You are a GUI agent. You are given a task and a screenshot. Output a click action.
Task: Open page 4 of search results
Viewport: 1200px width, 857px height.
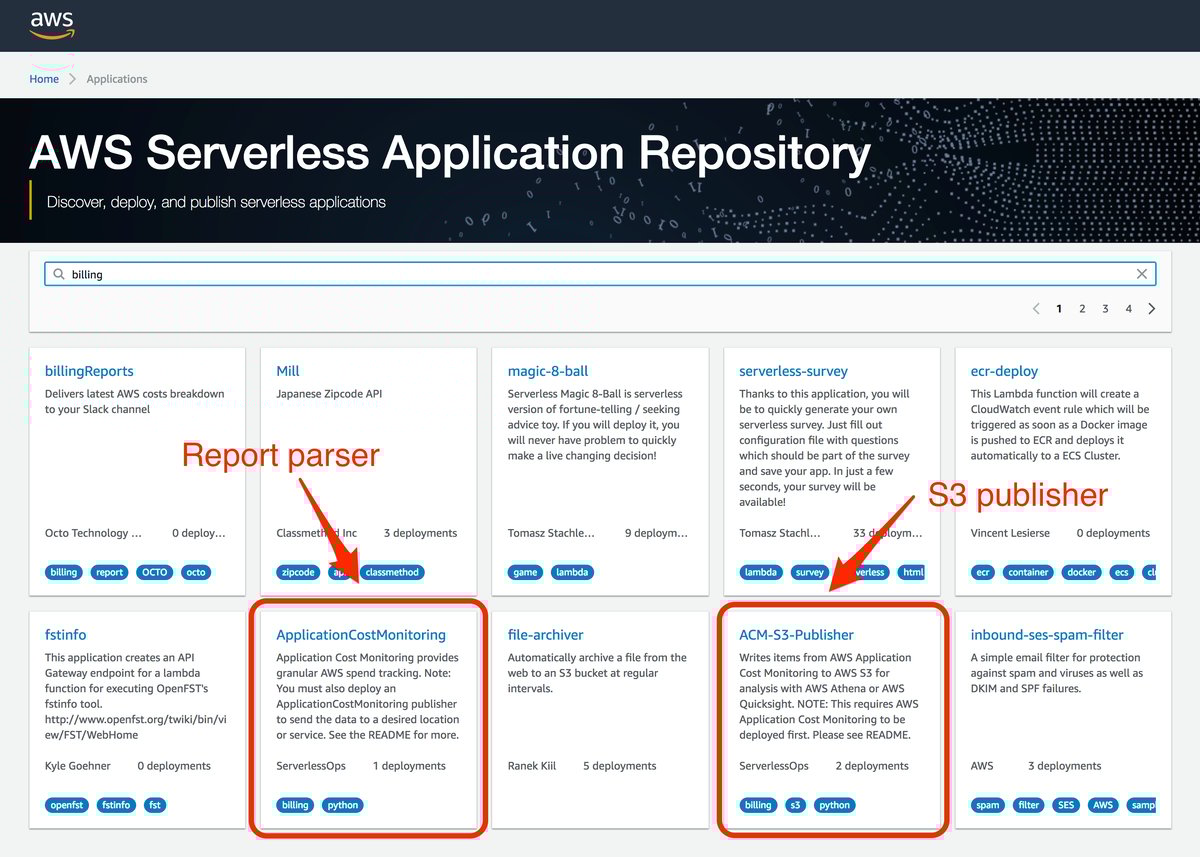coord(1128,309)
